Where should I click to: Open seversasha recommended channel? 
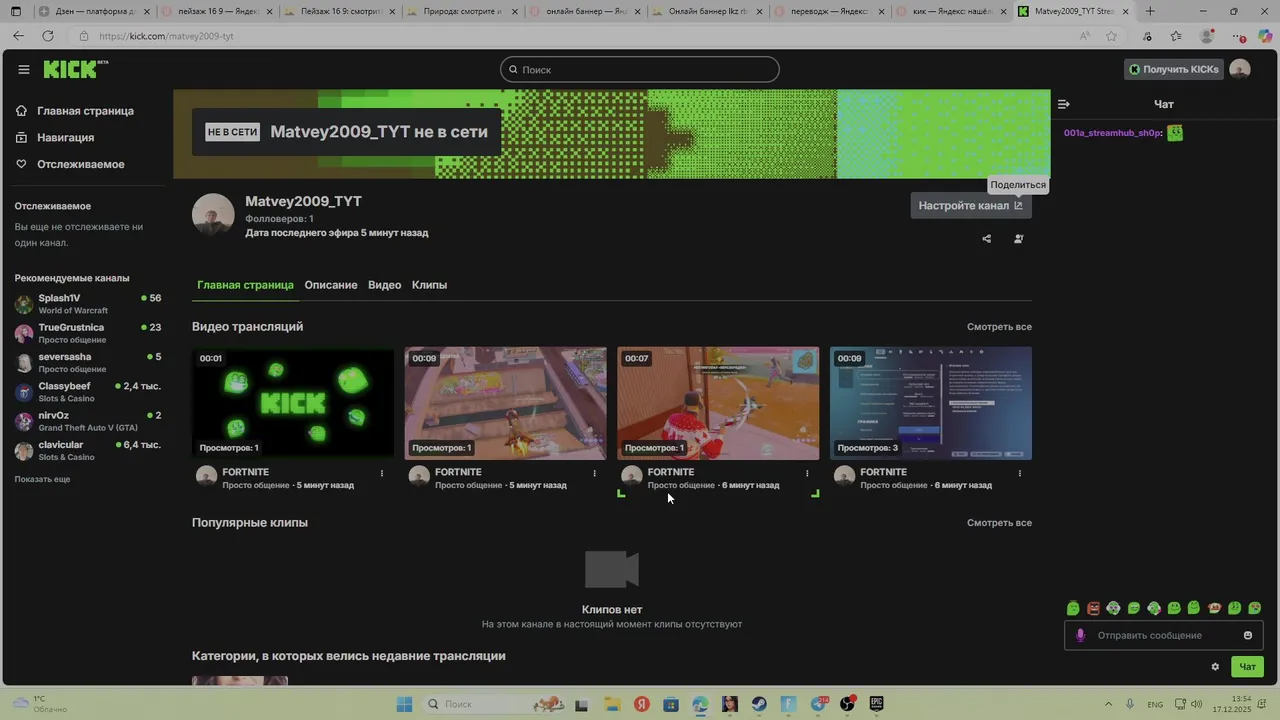88,362
